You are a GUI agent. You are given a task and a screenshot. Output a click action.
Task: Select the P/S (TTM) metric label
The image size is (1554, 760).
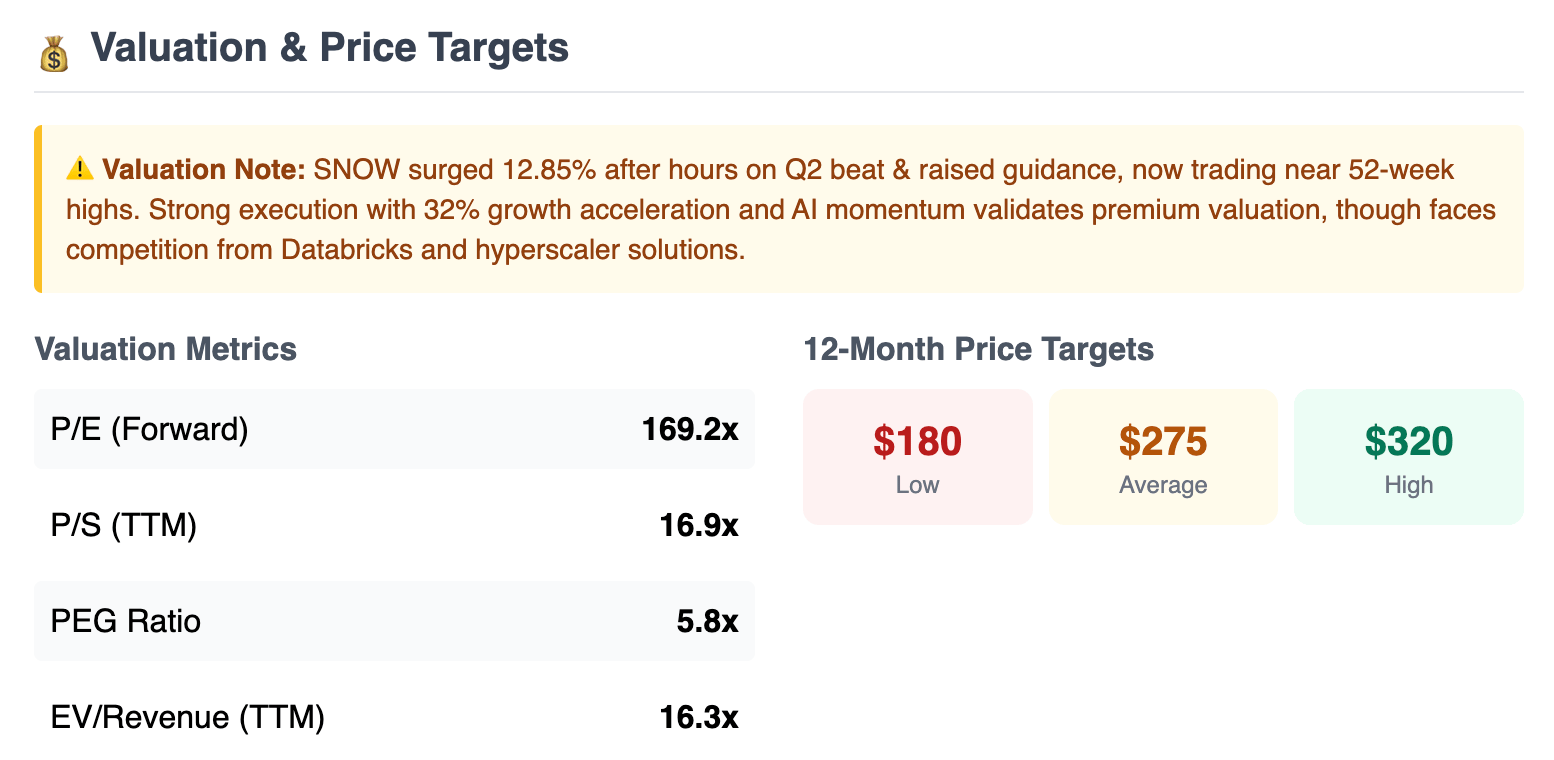124,525
